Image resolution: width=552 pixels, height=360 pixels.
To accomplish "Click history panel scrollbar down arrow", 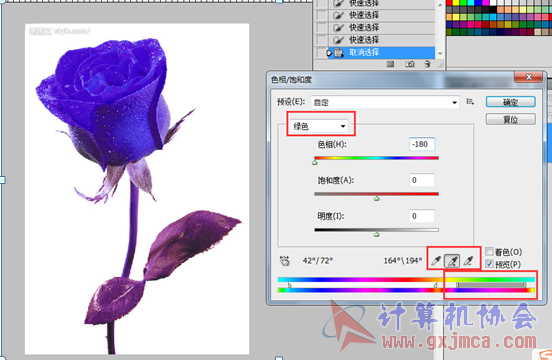I will 440,54.
